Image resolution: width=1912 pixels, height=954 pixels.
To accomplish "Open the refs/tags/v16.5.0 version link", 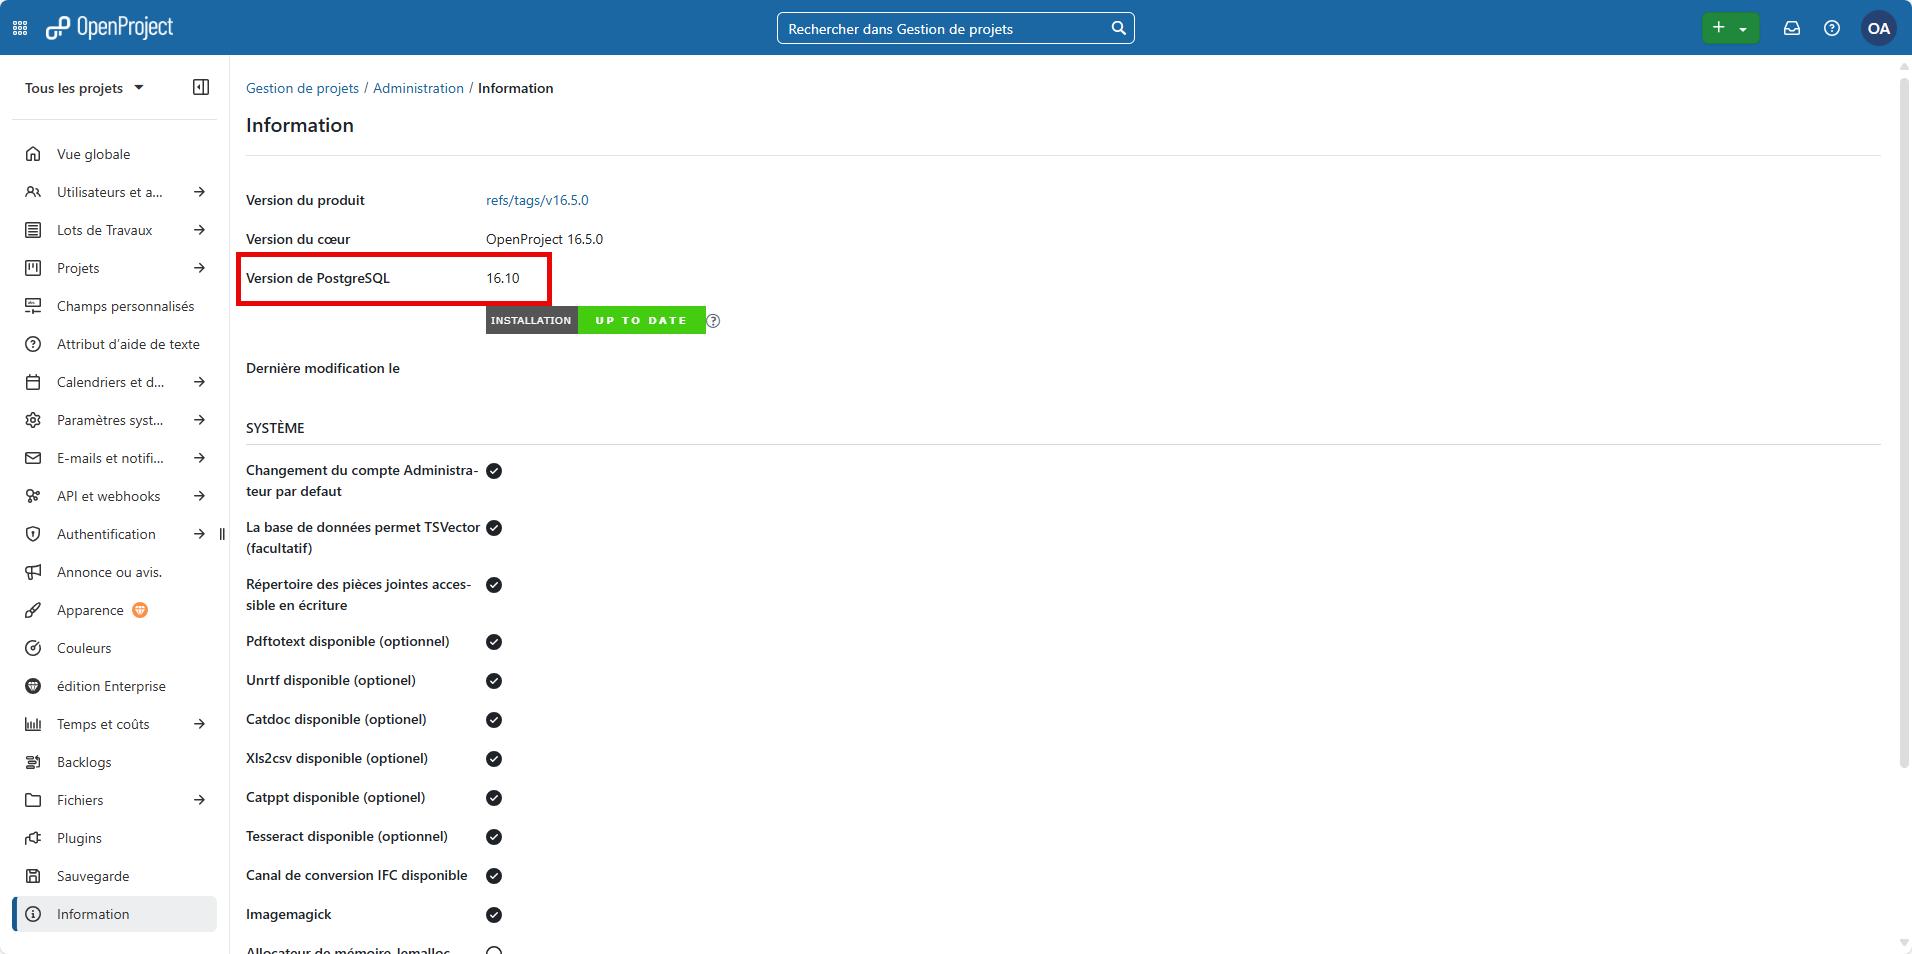I will point(537,200).
